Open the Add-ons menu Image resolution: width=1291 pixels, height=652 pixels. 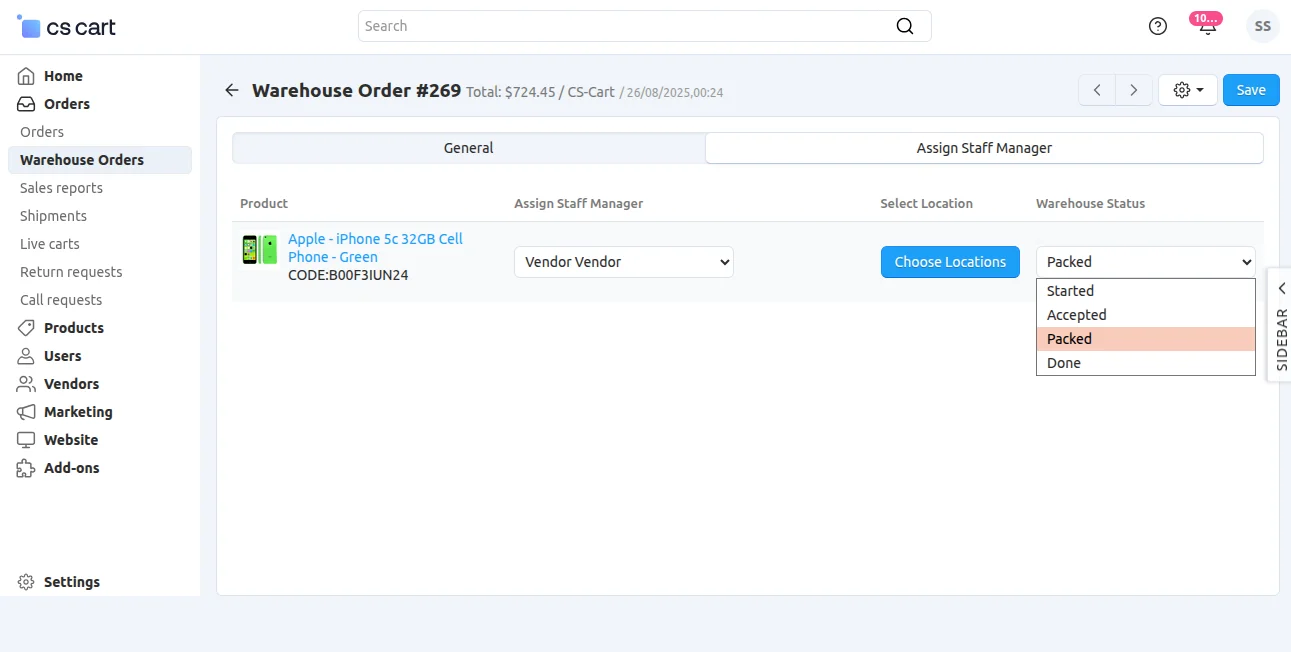72,468
